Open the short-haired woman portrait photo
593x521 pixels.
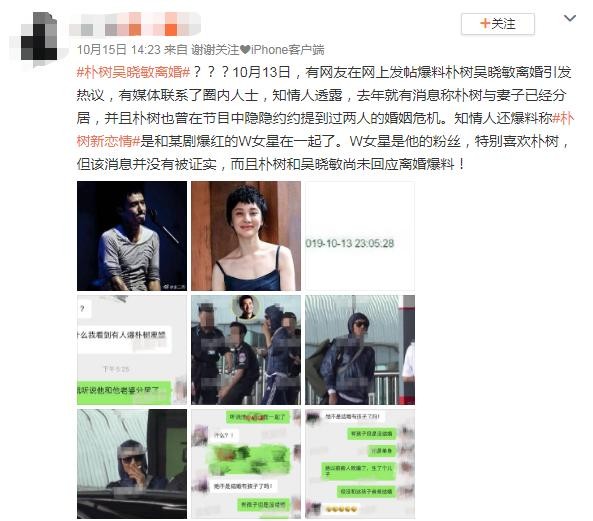tap(246, 236)
